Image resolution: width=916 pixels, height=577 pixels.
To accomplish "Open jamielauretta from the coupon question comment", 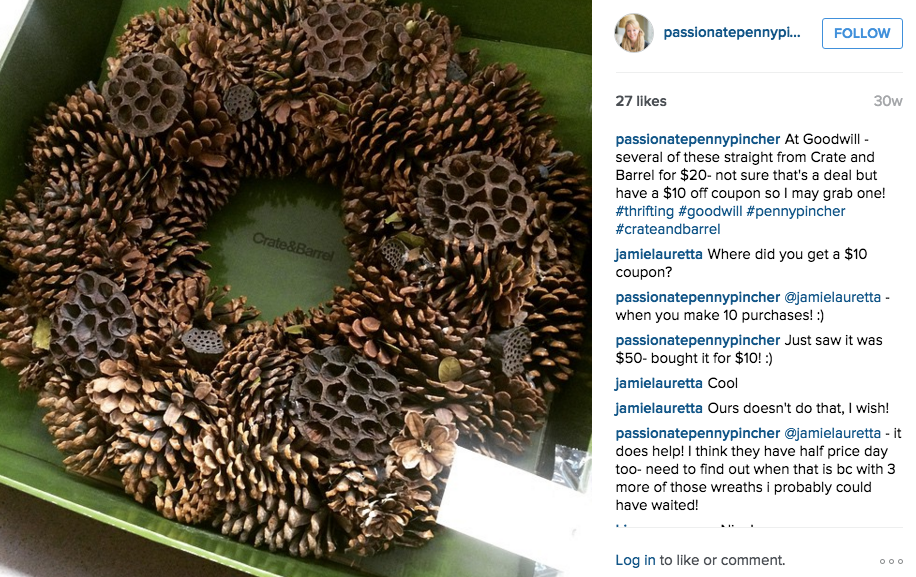I will tap(658, 255).
